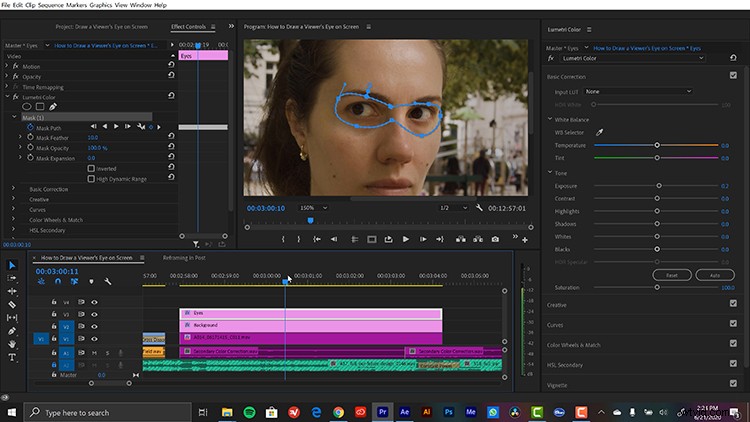Toggle Vignette section checkbox
This screenshot has width=750, height=422.
(733, 383)
